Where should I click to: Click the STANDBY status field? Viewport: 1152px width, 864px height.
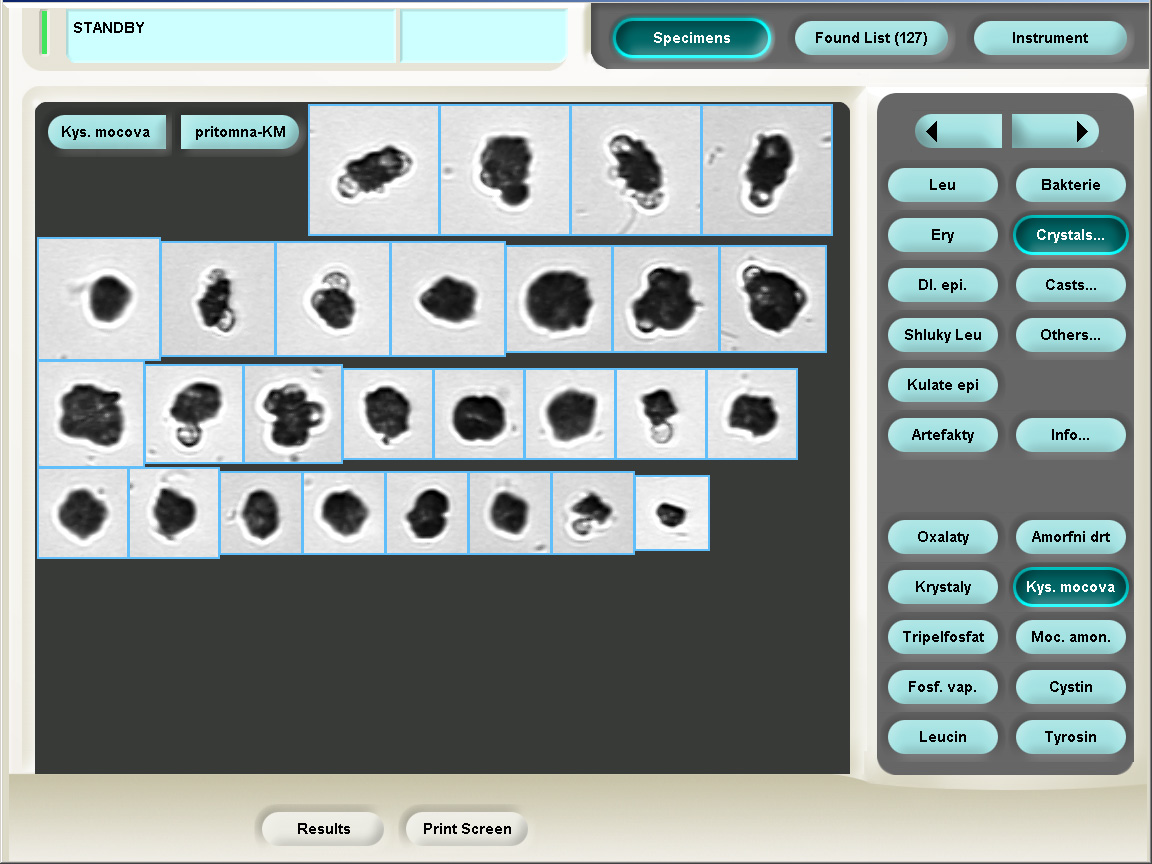pos(232,36)
